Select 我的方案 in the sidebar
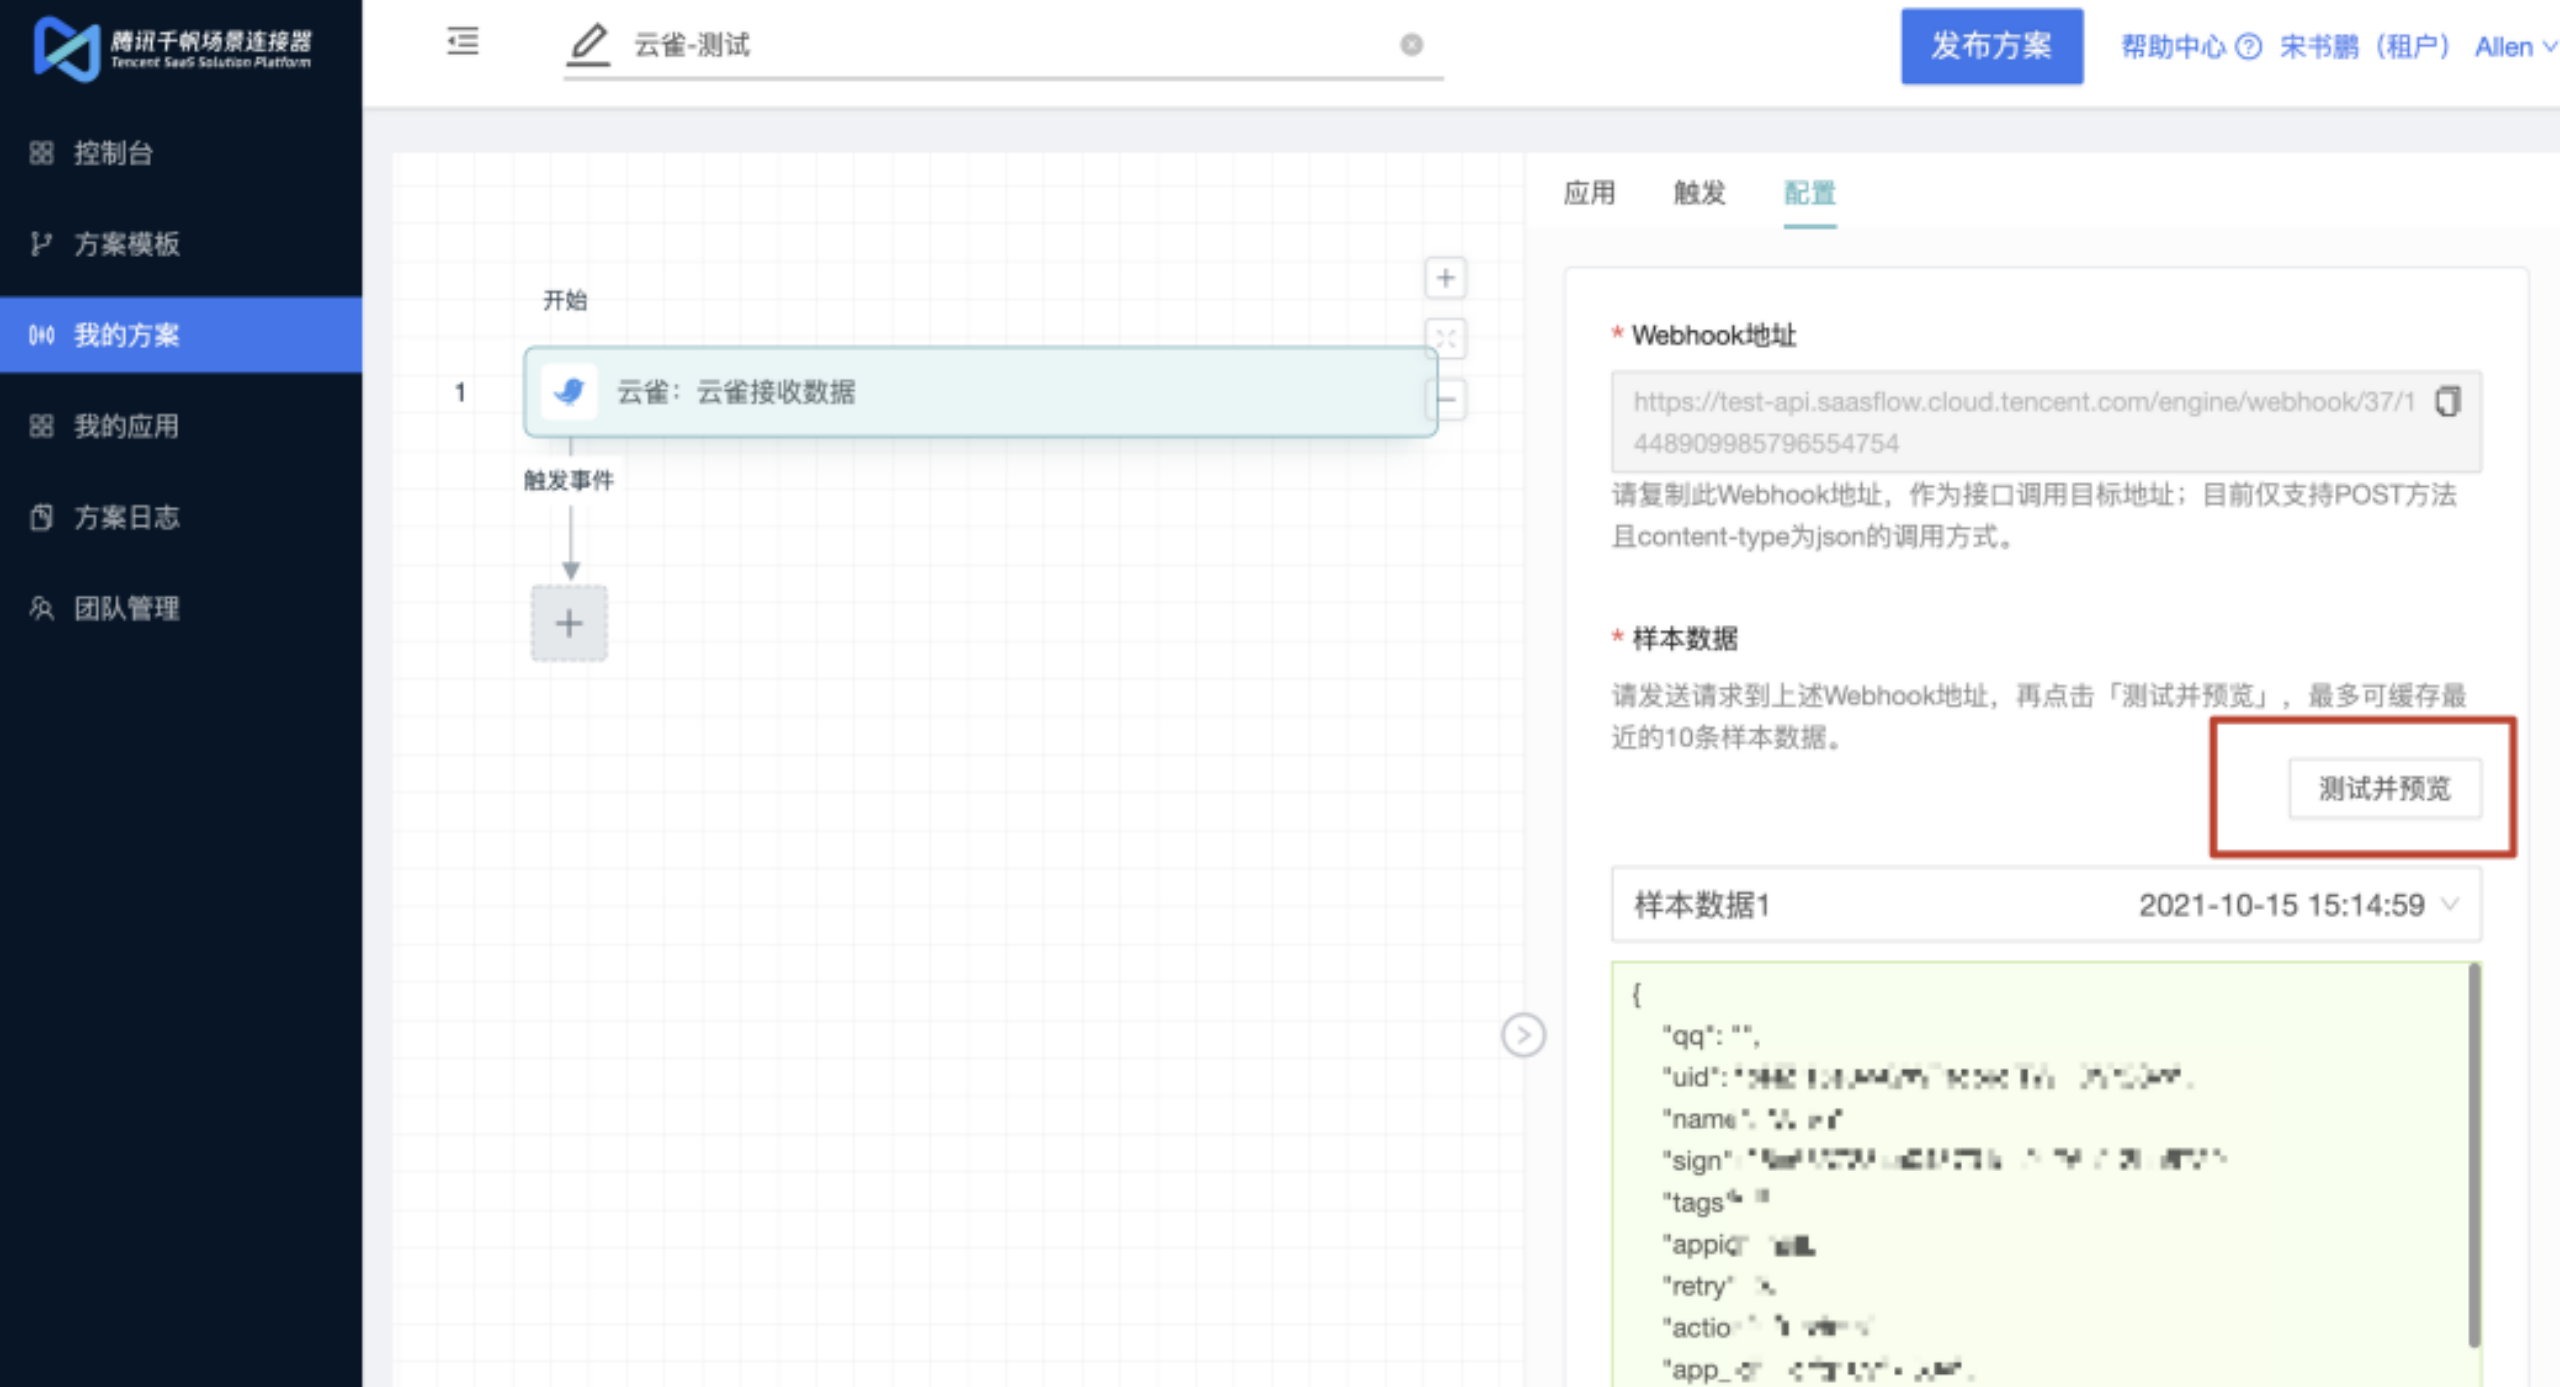2560x1387 pixels. click(181, 335)
